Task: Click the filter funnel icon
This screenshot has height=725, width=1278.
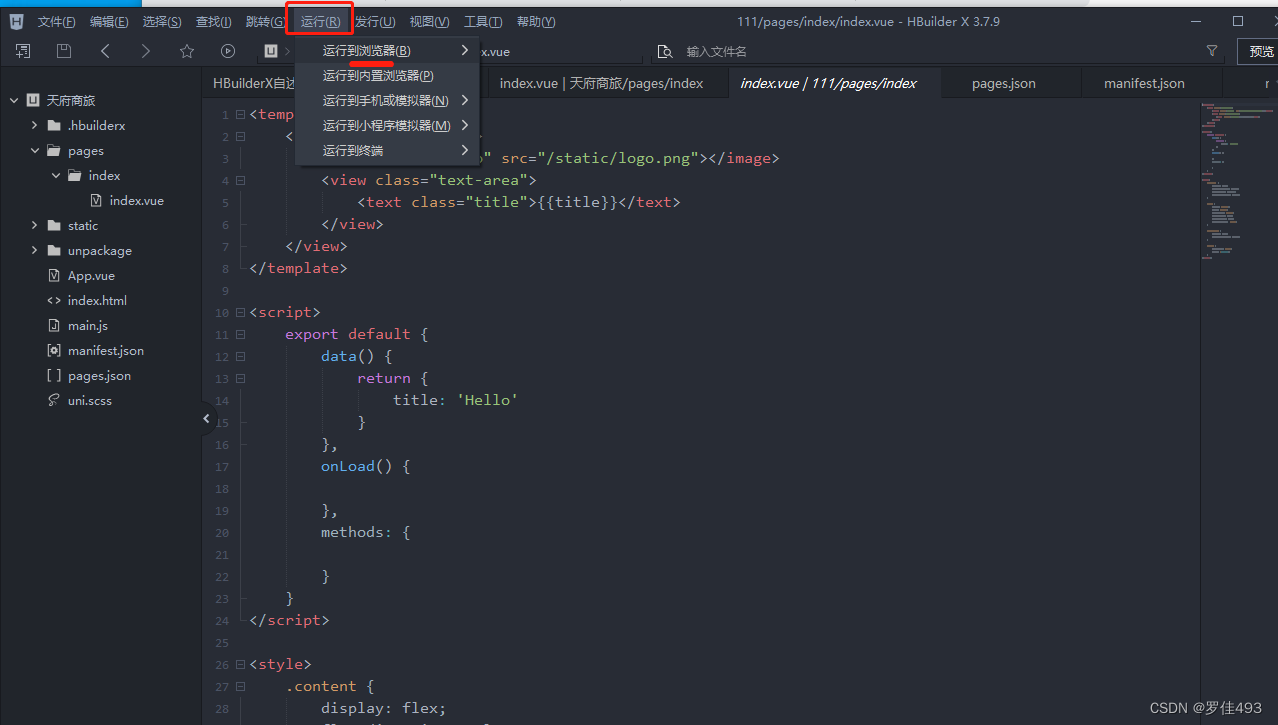Action: pyautogui.click(x=1212, y=51)
